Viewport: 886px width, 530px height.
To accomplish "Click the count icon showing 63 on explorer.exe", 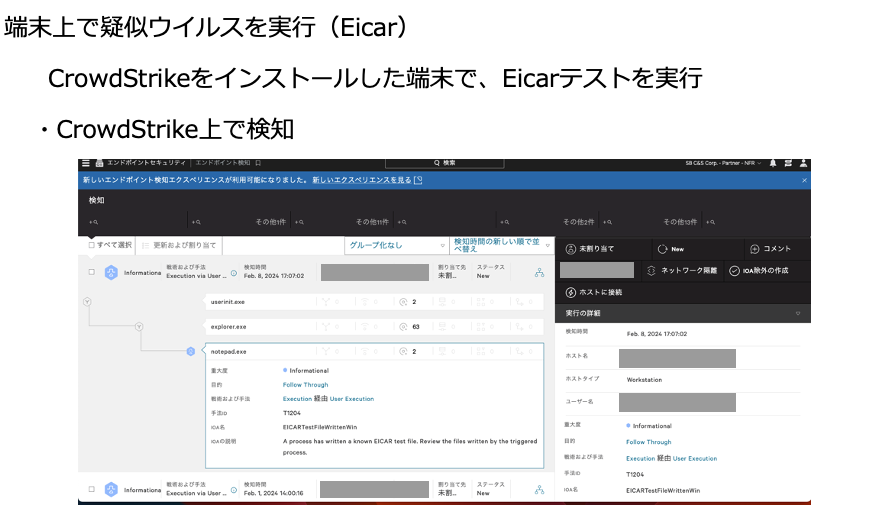I will pyautogui.click(x=403, y=327).
